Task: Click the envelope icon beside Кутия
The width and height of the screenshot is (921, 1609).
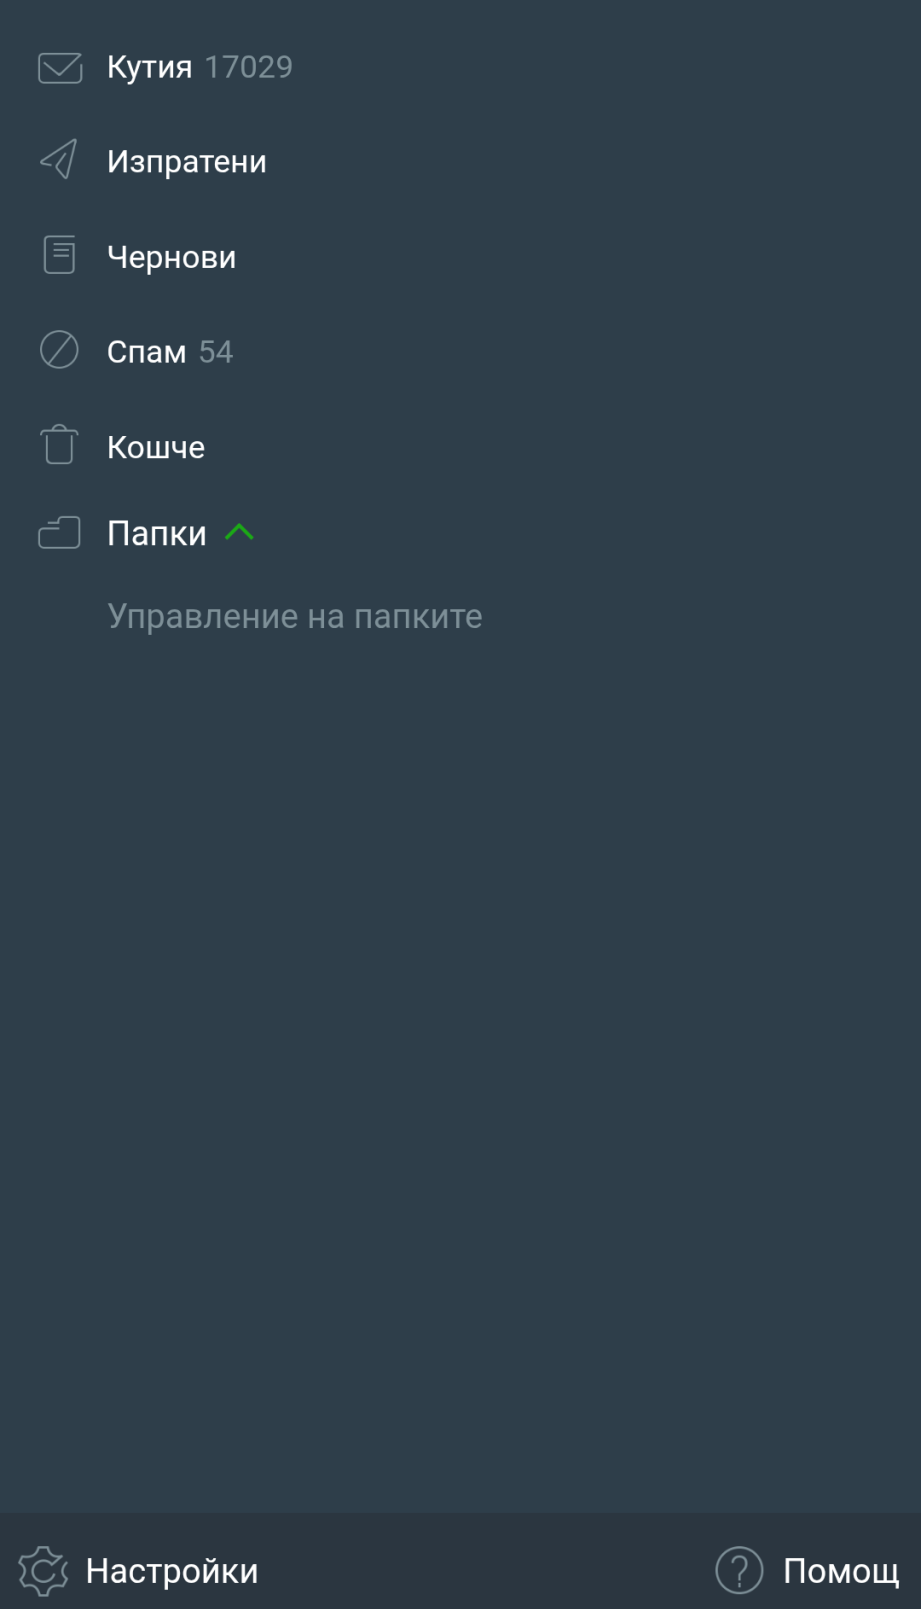Action: [60, 68]
